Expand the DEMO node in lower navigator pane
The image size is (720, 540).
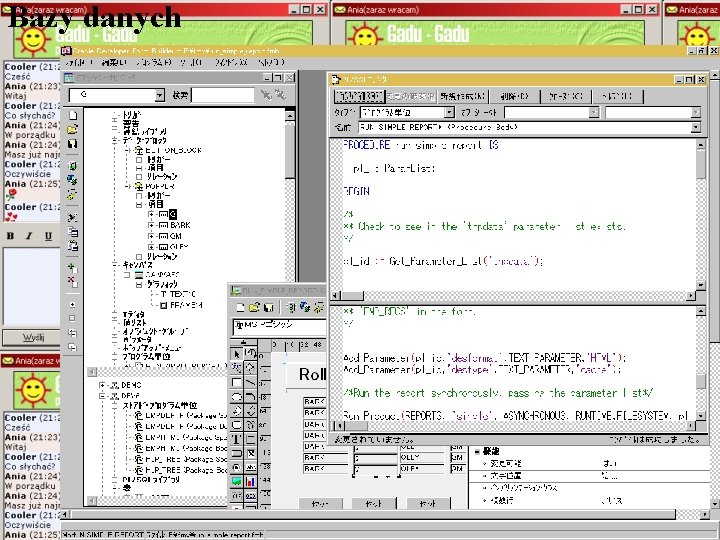102,385
